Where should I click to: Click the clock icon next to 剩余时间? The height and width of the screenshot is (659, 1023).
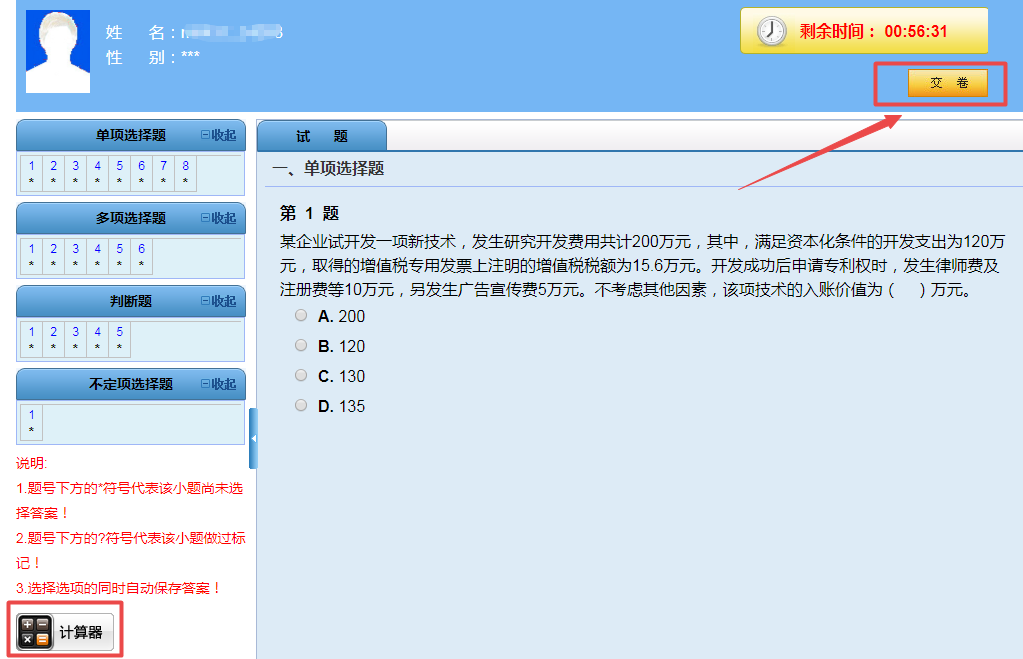click(770, 30)
